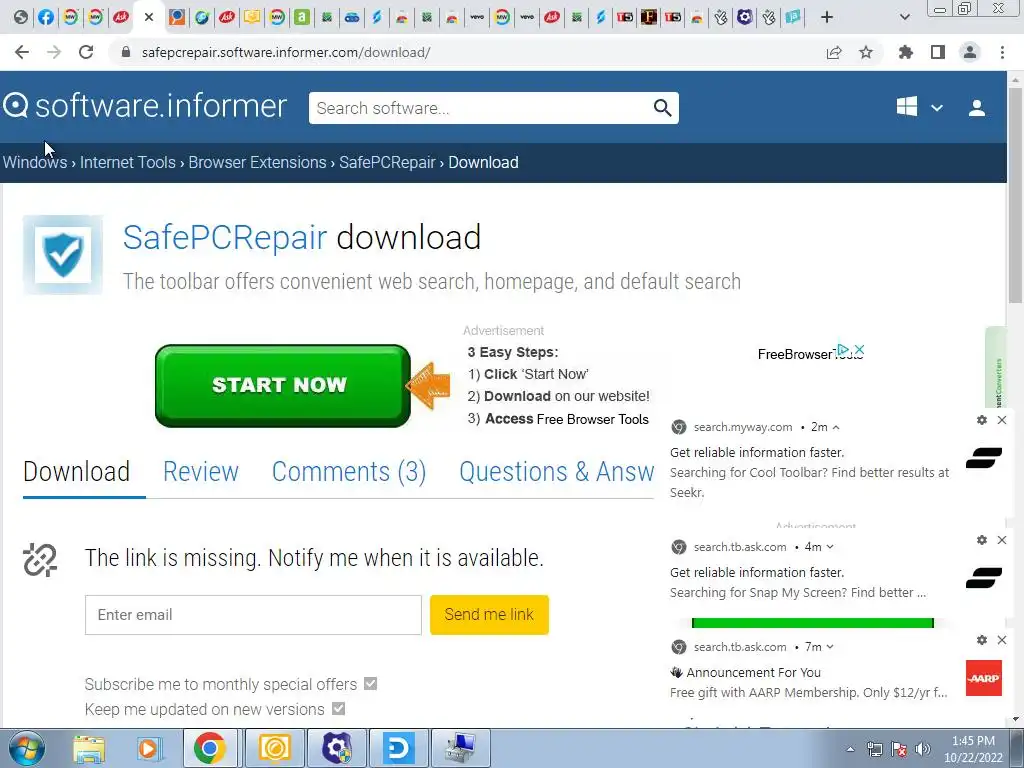
Task: Open the Chrome profile avatar
Action: (970, 52)
